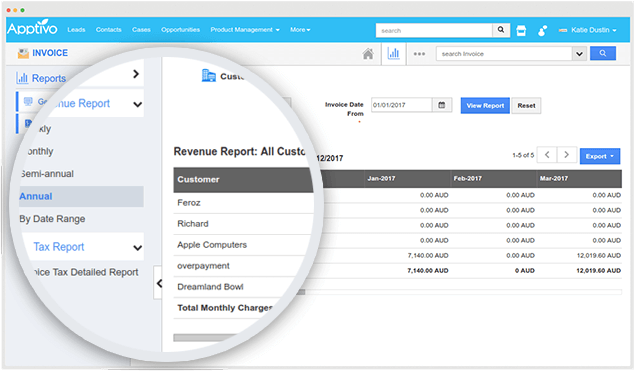Select the Annual report option
Viewport: 635px width, 371px height.
point(81,196)
